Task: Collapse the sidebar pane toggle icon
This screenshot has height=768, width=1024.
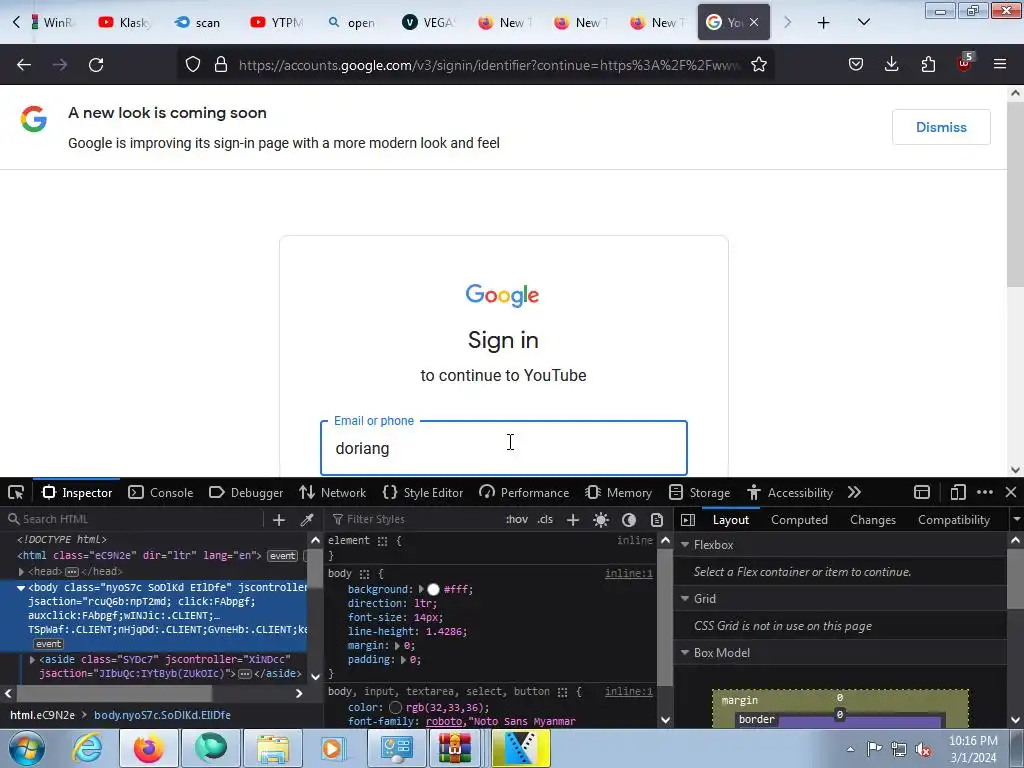Action: (688, 520)
